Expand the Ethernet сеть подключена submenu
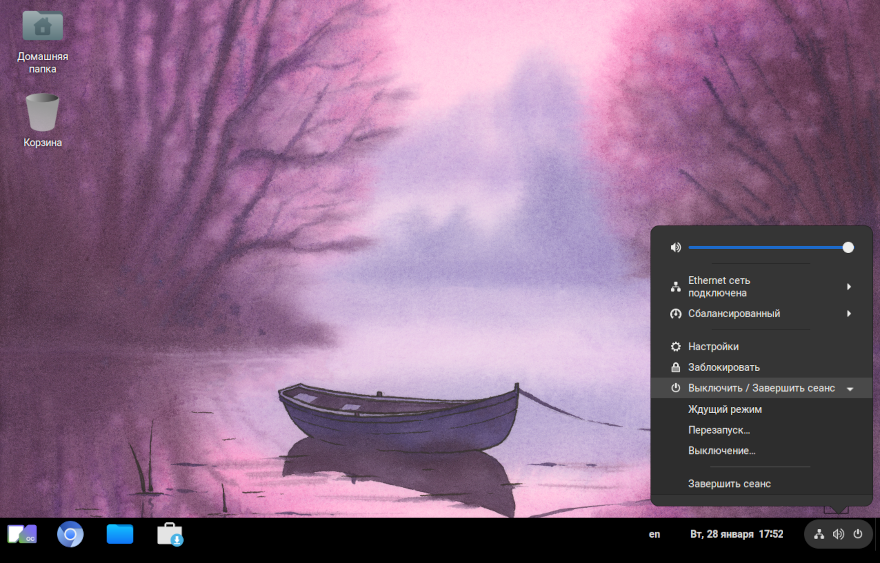 [x=849, y=287]
